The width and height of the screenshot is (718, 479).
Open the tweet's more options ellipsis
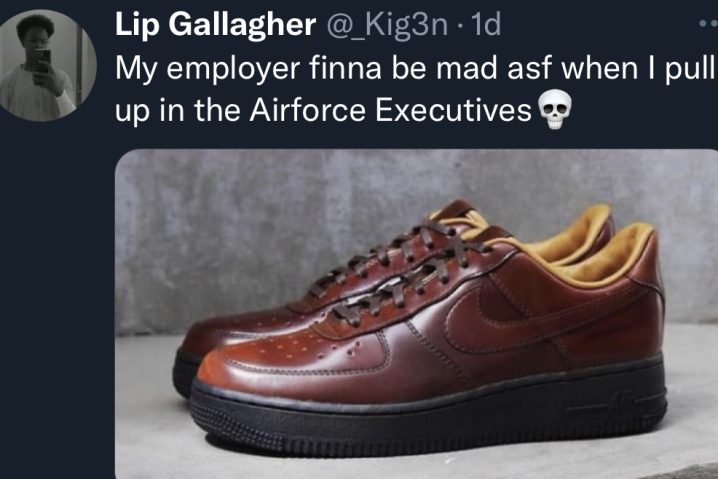709,24
